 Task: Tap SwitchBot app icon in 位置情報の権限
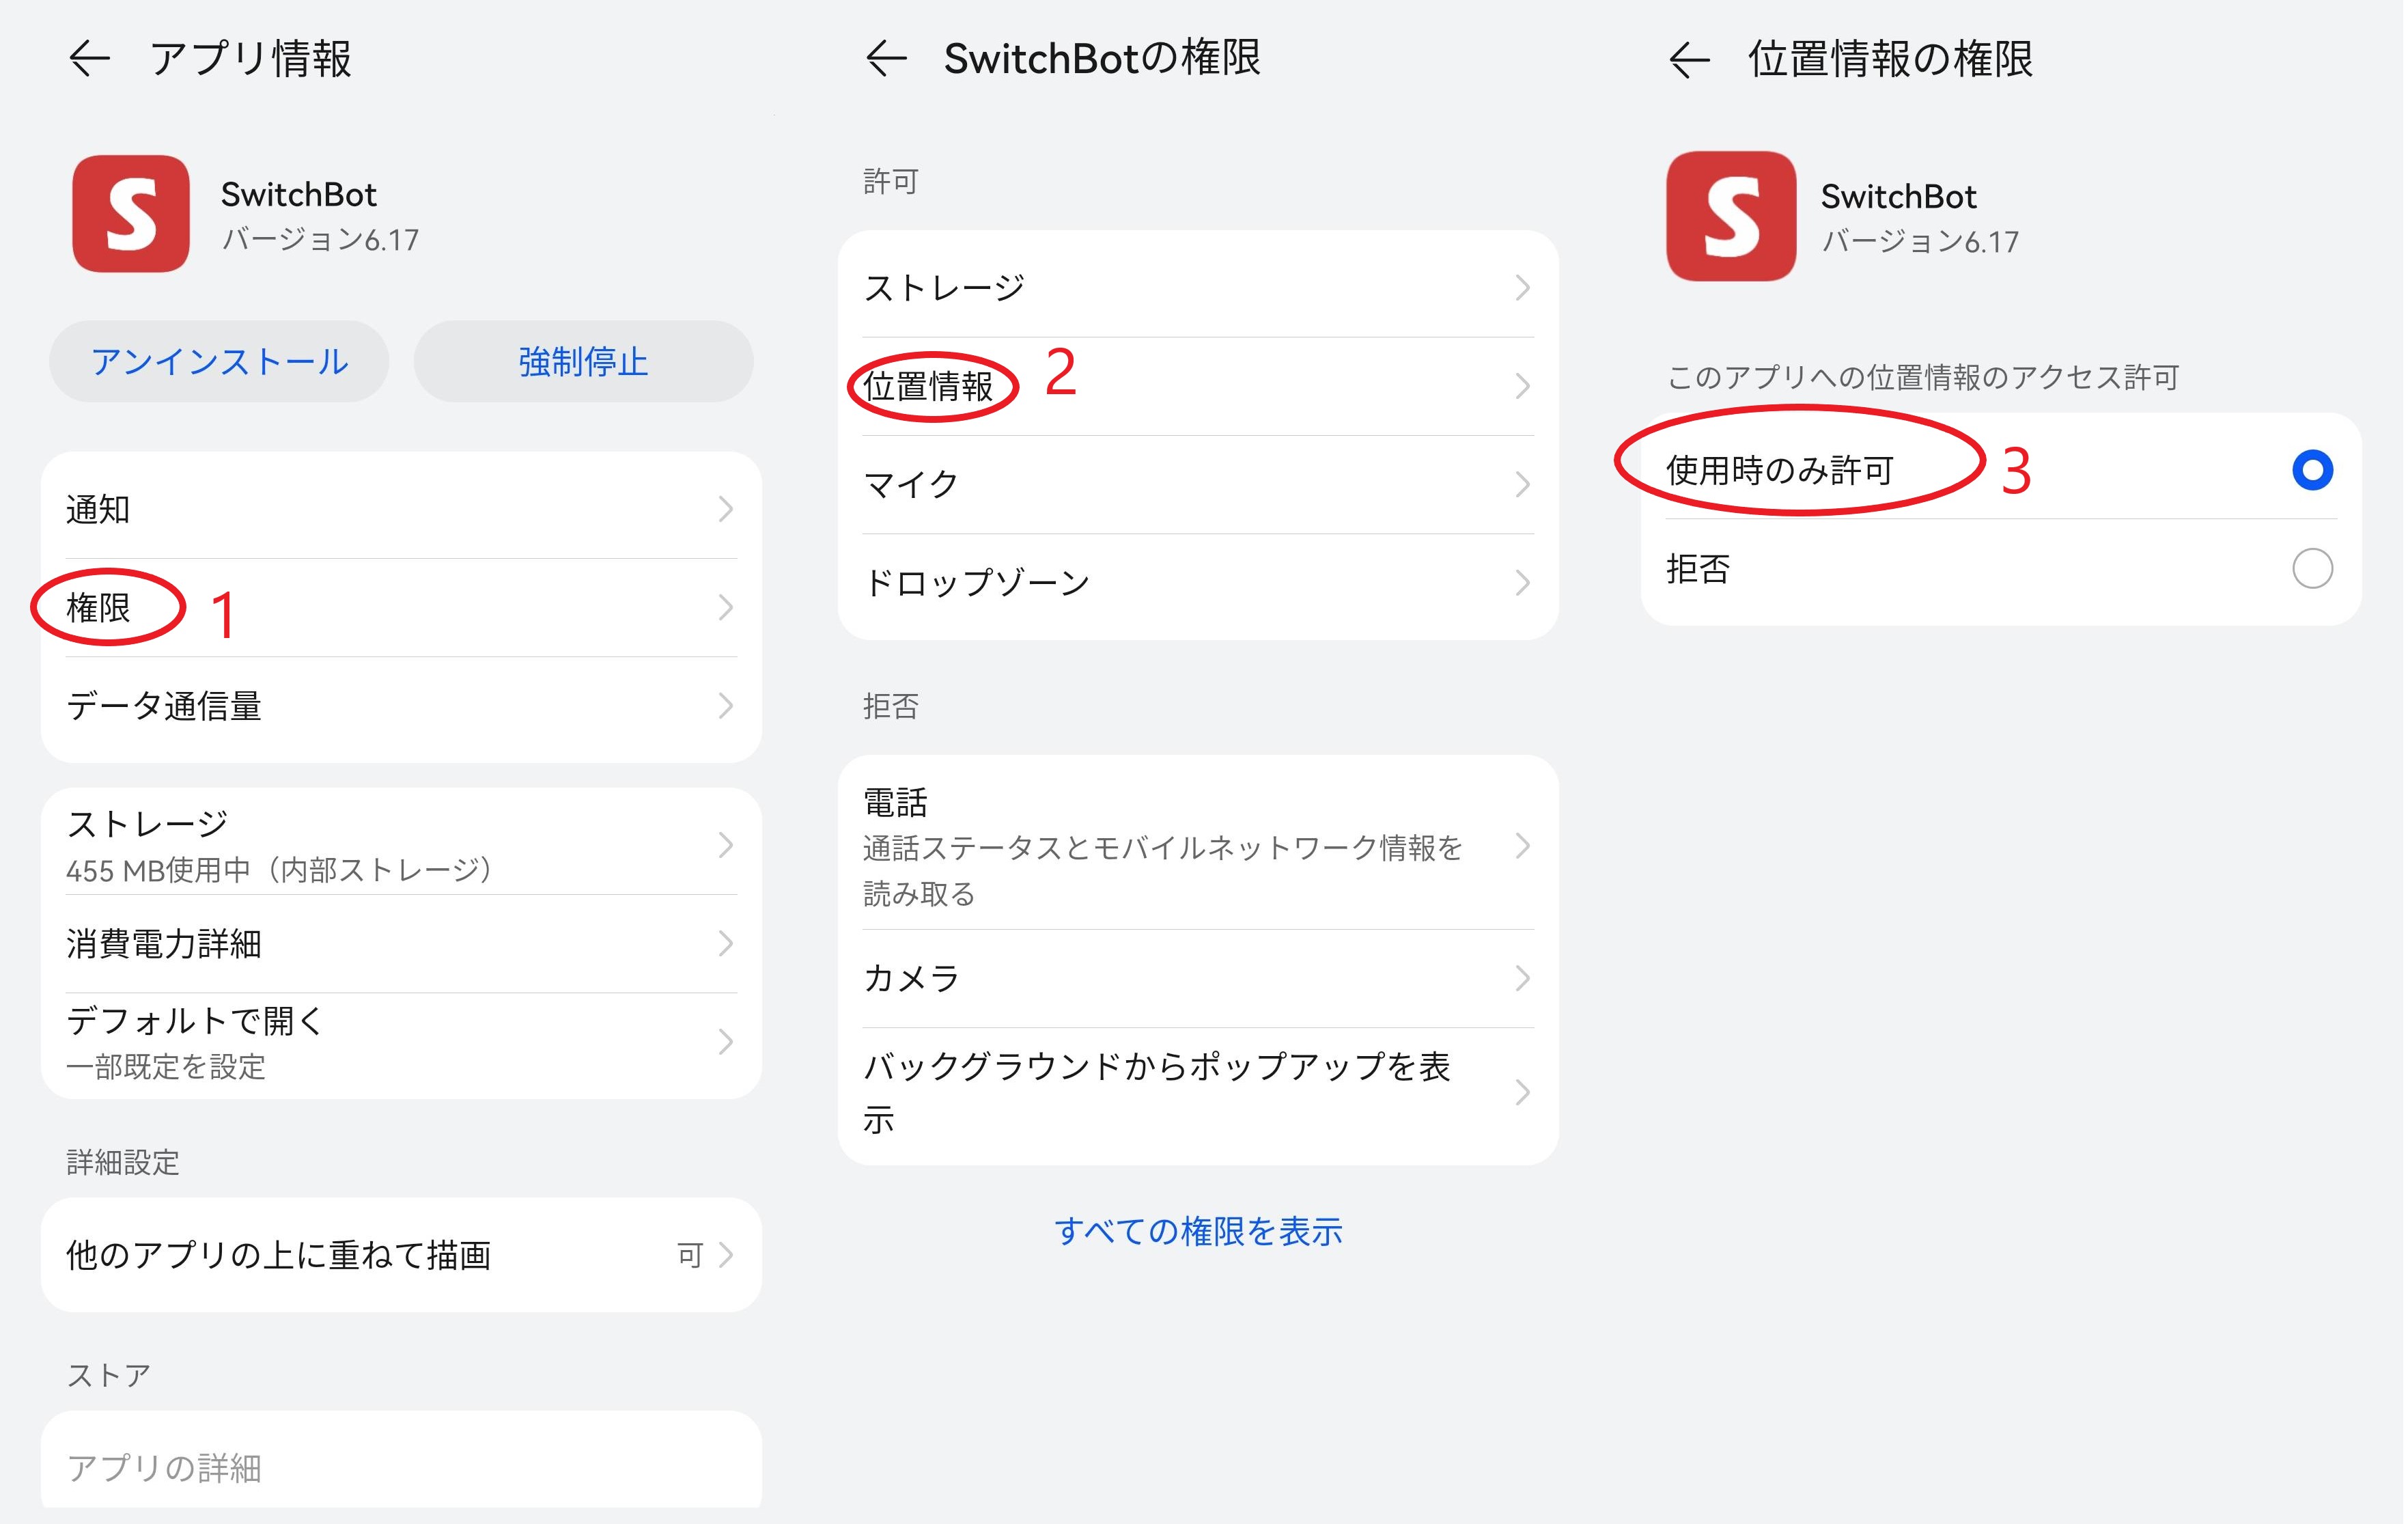coord(1730,216)
